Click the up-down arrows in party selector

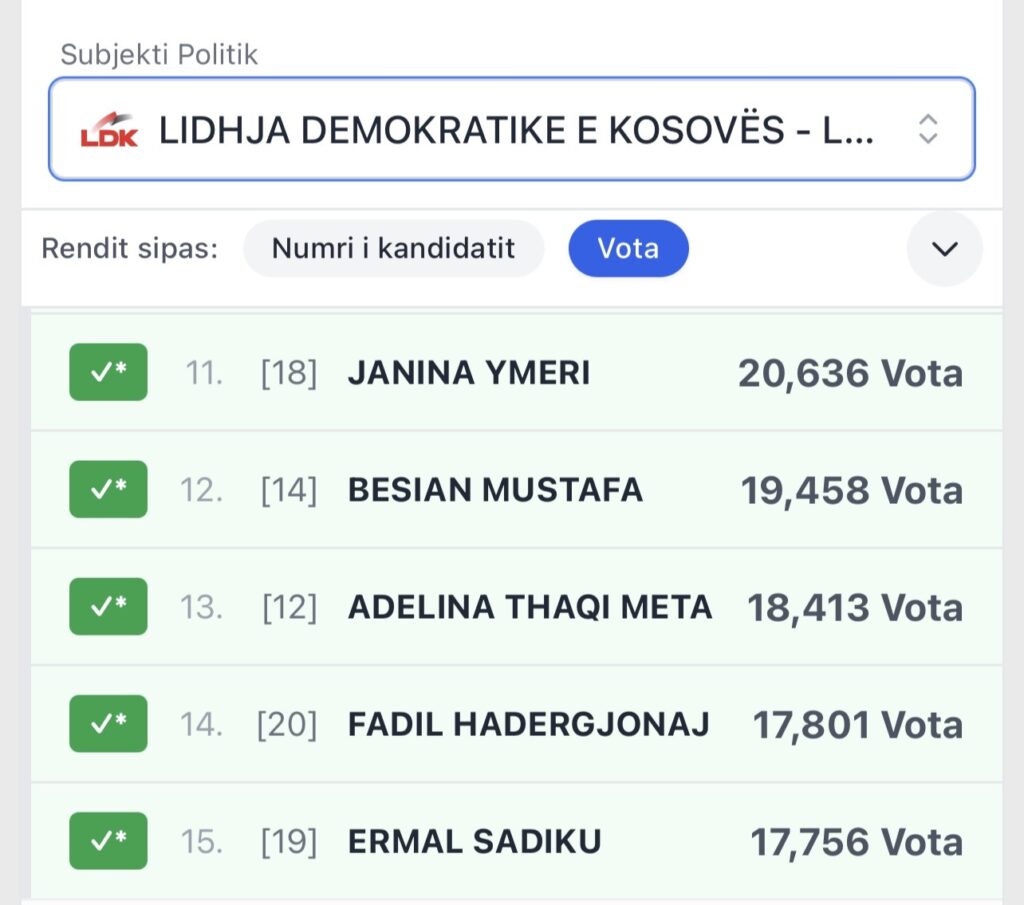click(928, 129)
